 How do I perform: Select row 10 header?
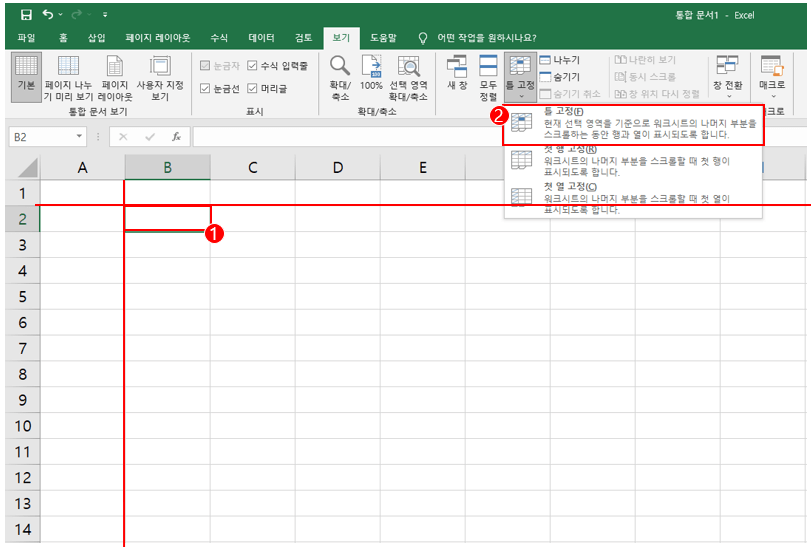[x=22, y=426]
